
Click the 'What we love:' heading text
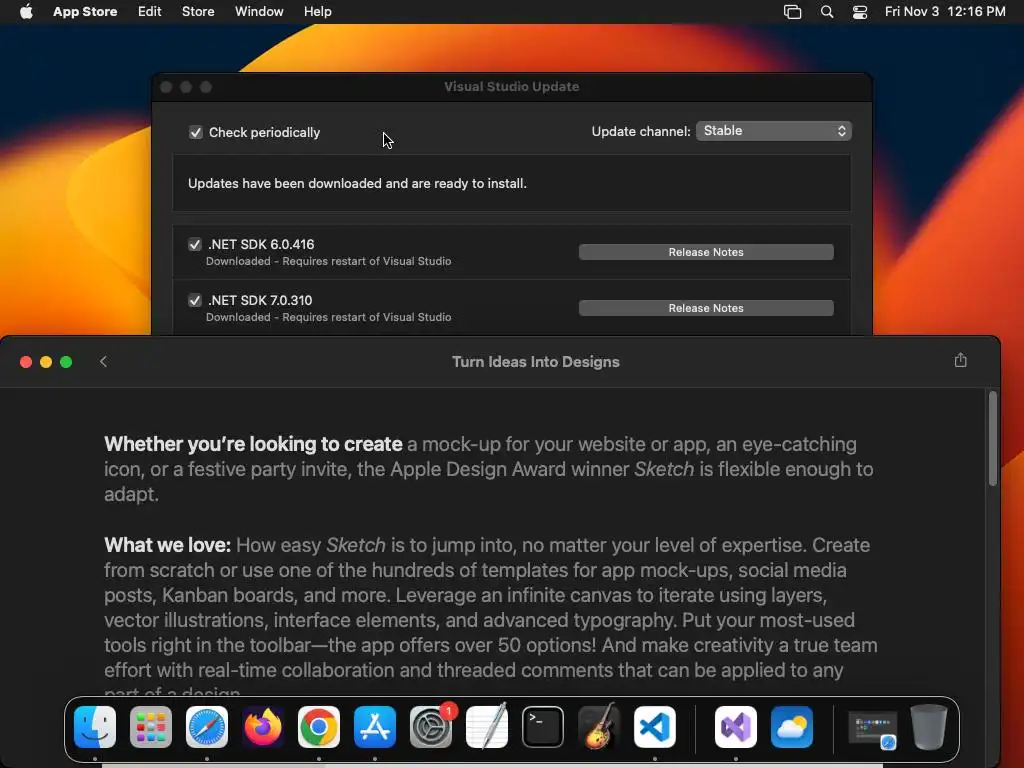point(167,545)
